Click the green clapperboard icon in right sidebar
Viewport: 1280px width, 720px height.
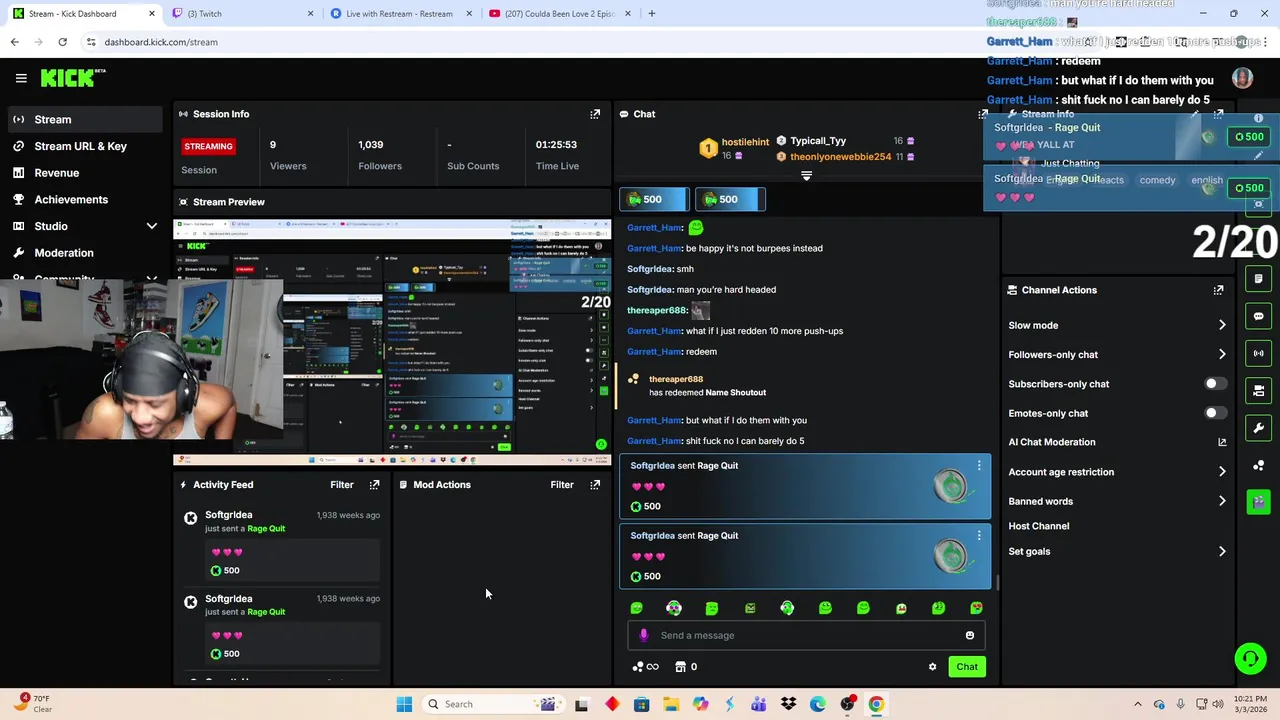(x=1258, y=502)
